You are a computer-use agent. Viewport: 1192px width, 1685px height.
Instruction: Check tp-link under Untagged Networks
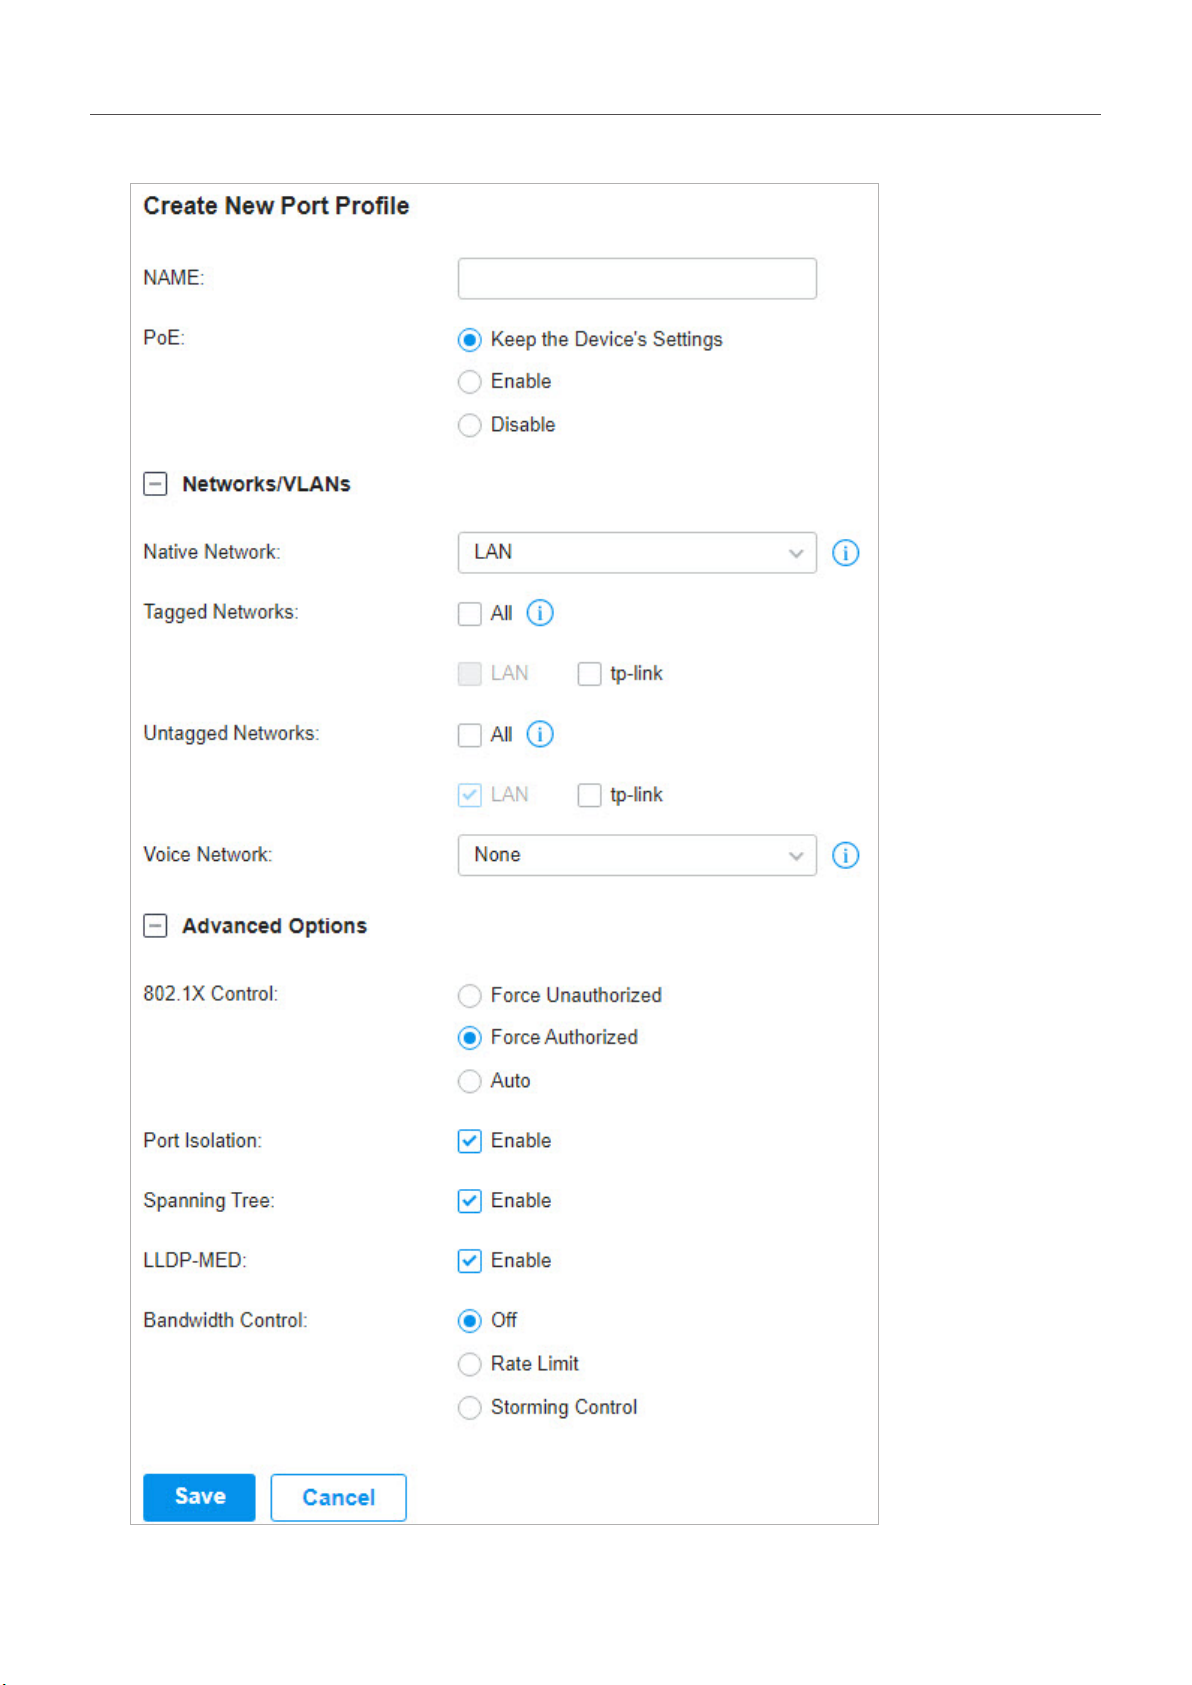point(589,795)
